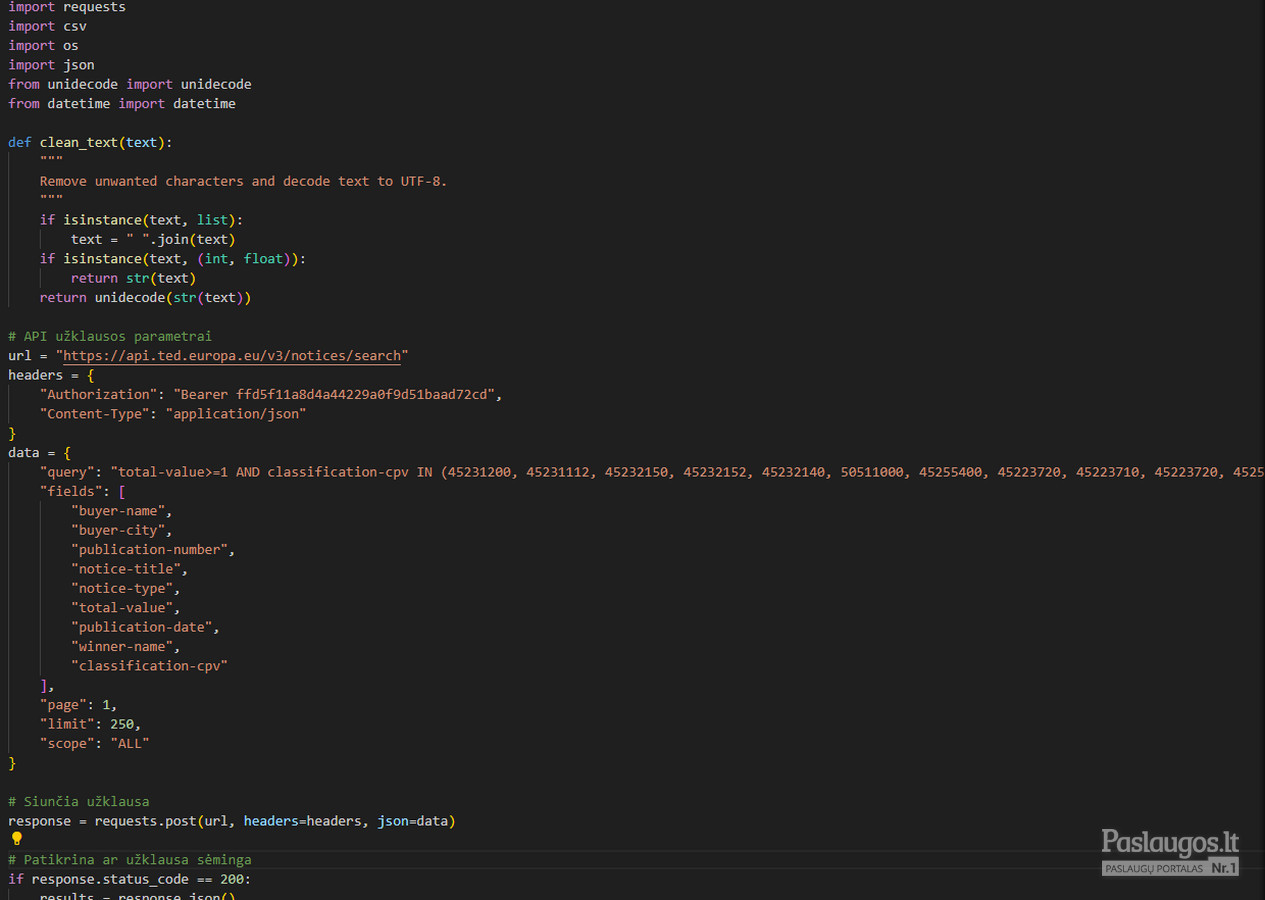
Task: Click the docstring 'Remove unwanted characters and decode text'
Action: pos(243,181)
